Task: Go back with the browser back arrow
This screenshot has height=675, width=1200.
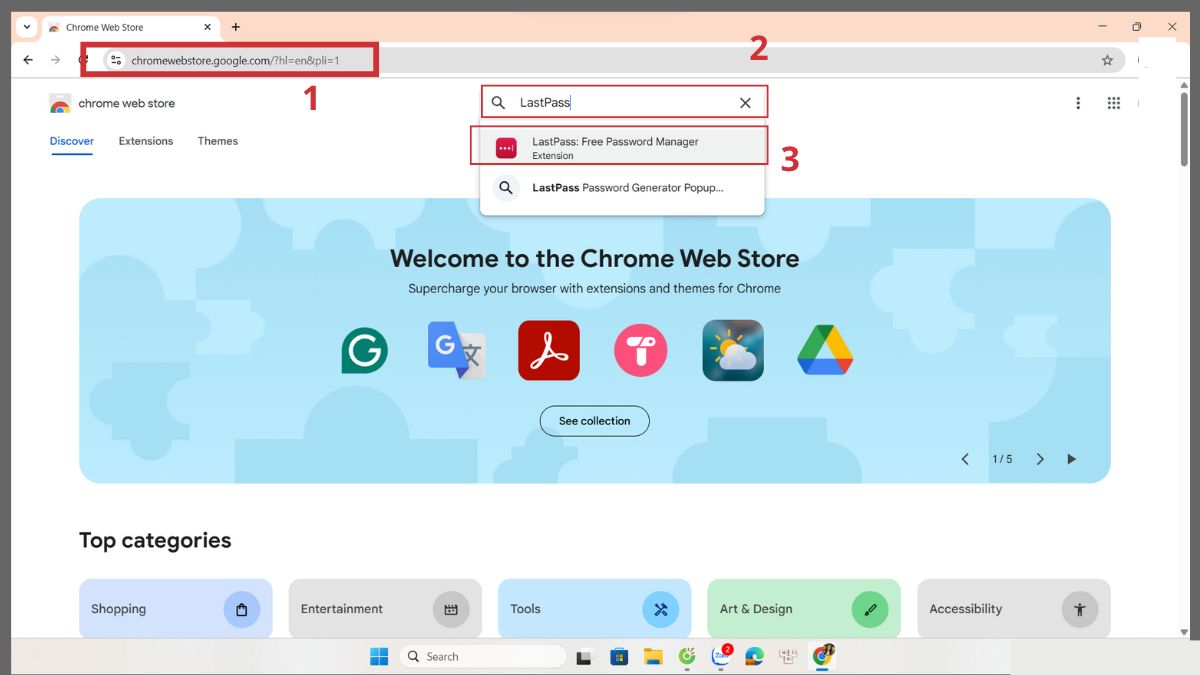Action: 28,60
